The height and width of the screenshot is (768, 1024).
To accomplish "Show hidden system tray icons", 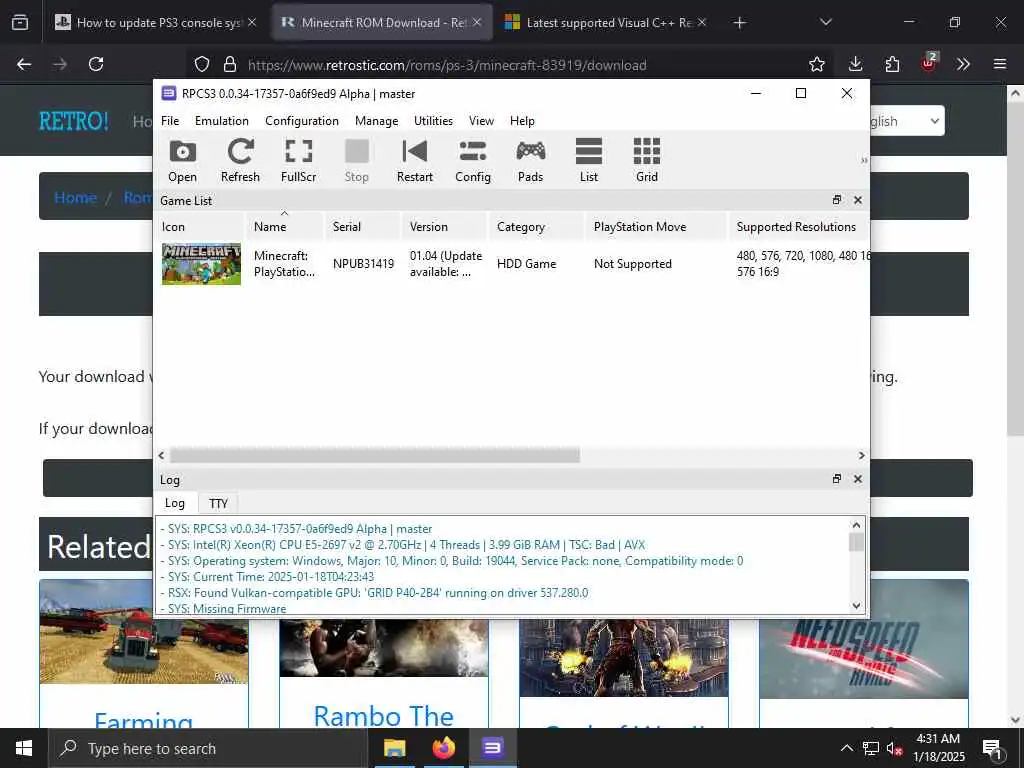I will 846,748.
